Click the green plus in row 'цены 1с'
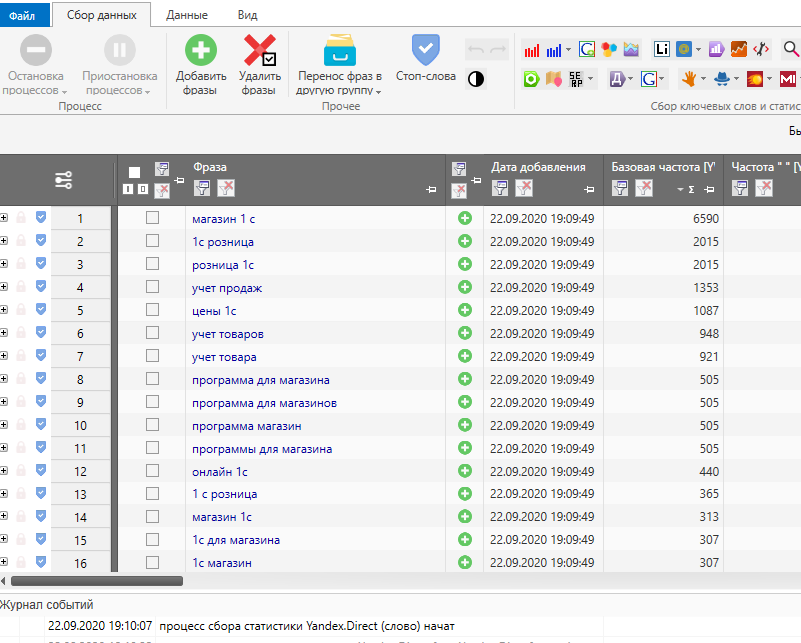Image resolution: width=801 pixels, height=643 pixels. tap(464, 310)
